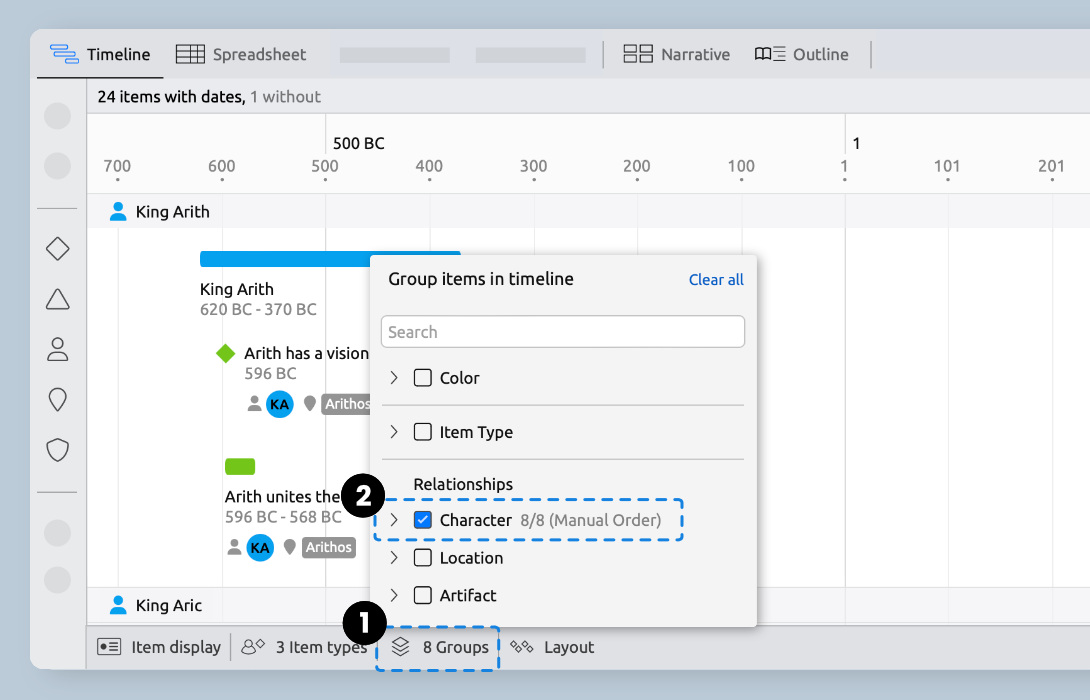Viewport: 1090px width, 700px height.
Task: Click KA avatar under Arith has a vision
Action: click(x=279, y=404)
